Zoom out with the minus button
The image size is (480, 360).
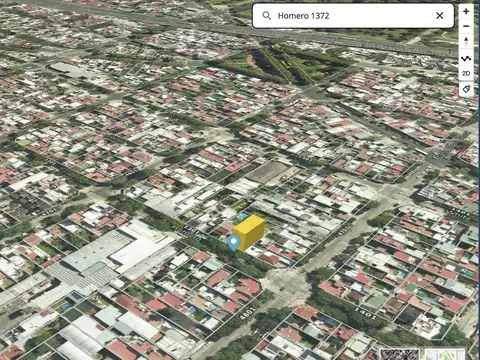point(466,26)
